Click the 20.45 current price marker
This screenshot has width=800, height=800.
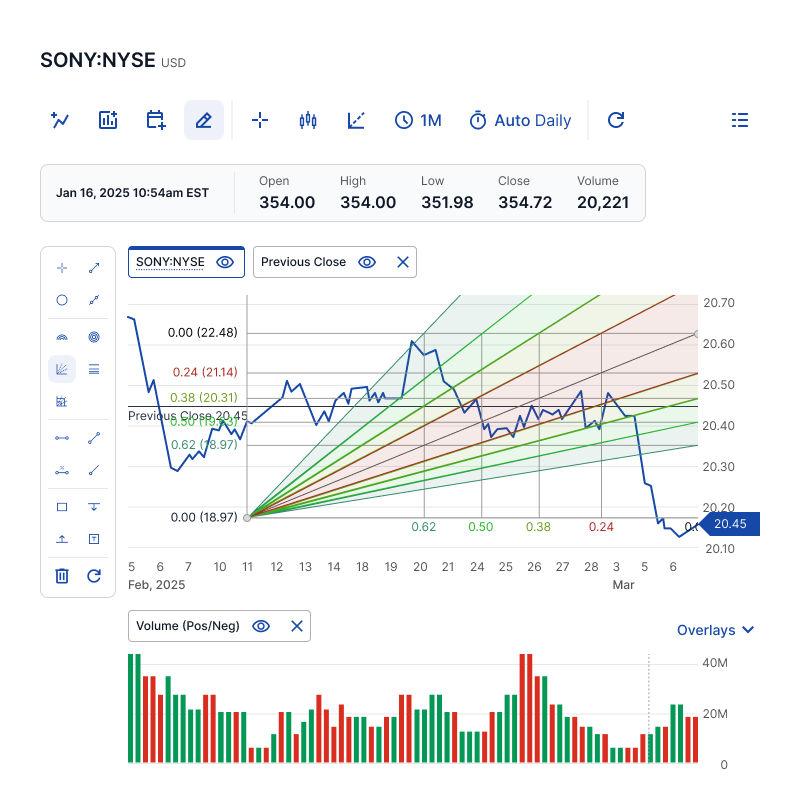point(730,524)
